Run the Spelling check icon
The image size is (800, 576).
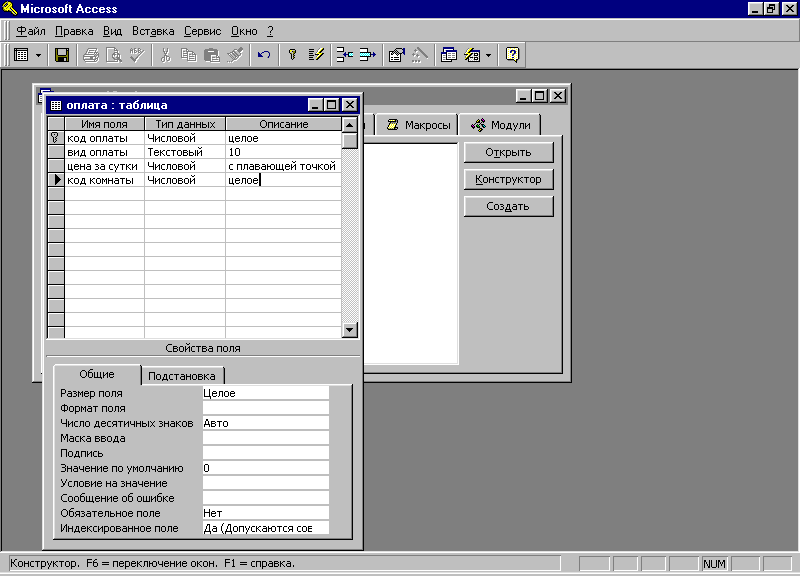137,55
